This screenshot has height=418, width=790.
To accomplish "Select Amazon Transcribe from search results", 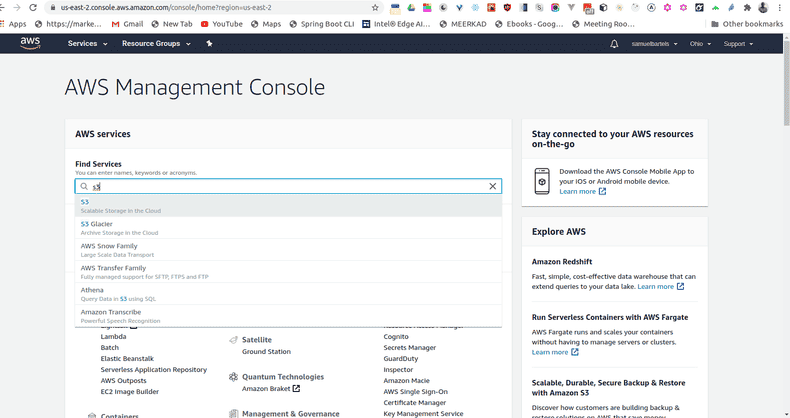I will [288, 316].
